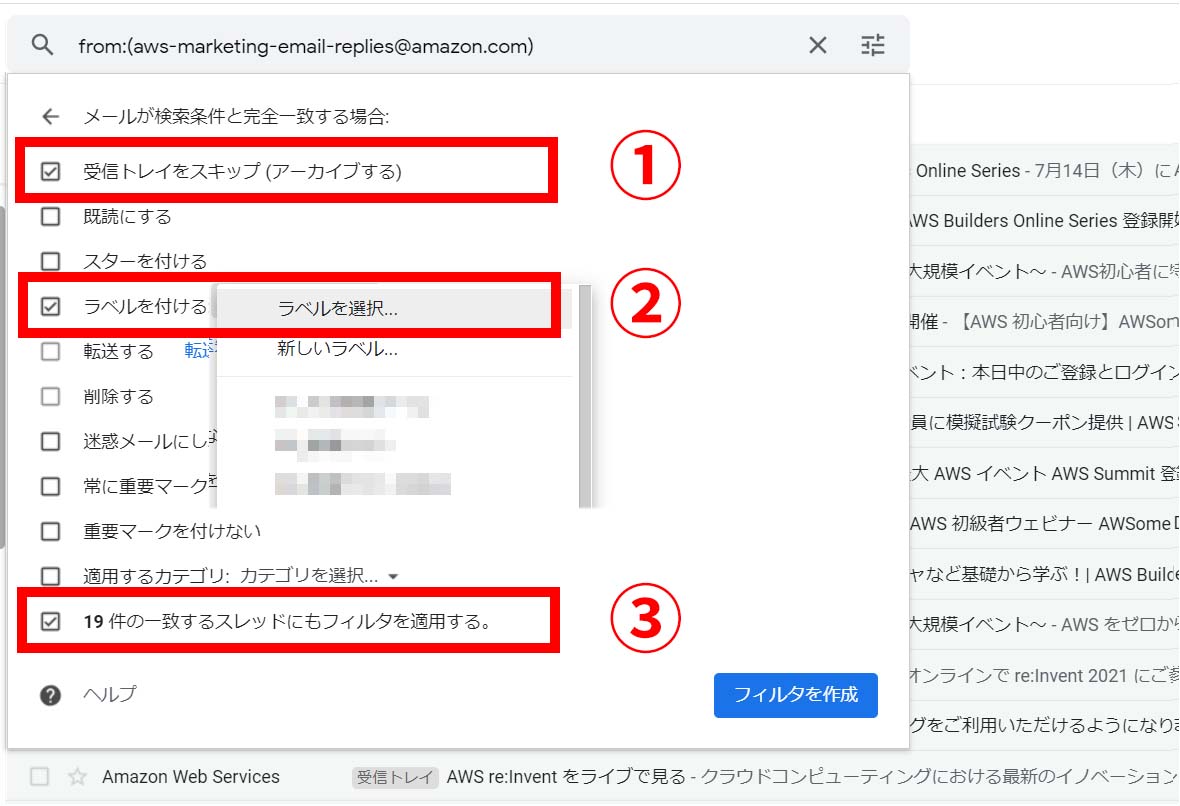Open オンラインで re:Invent 2021 email
The width and height of the screenshot is (1180, 806).
(x=1045, y=675)
